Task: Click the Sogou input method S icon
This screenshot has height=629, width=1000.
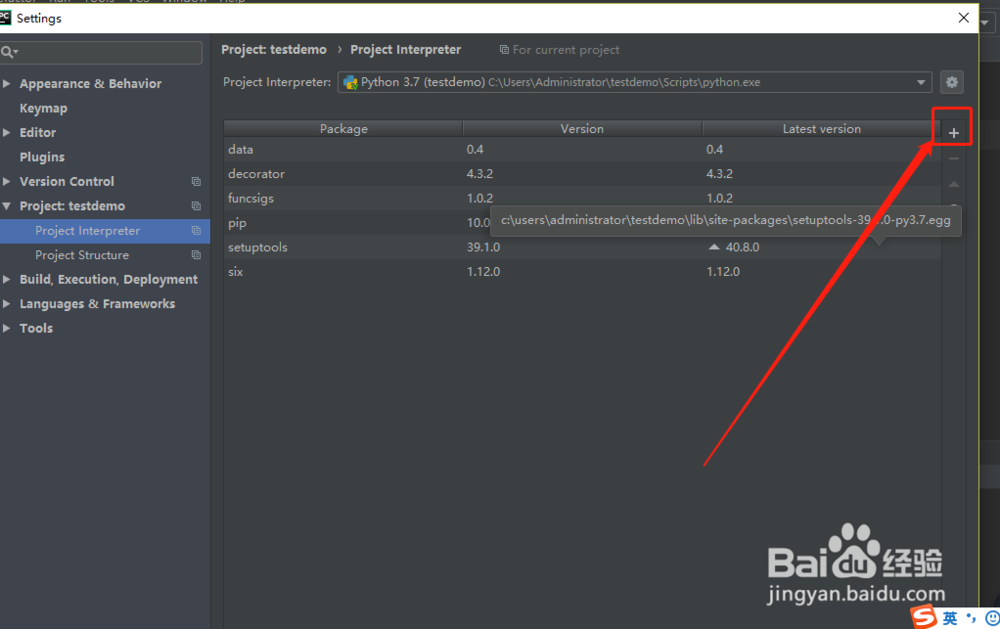Action: [x=924, y=618]
